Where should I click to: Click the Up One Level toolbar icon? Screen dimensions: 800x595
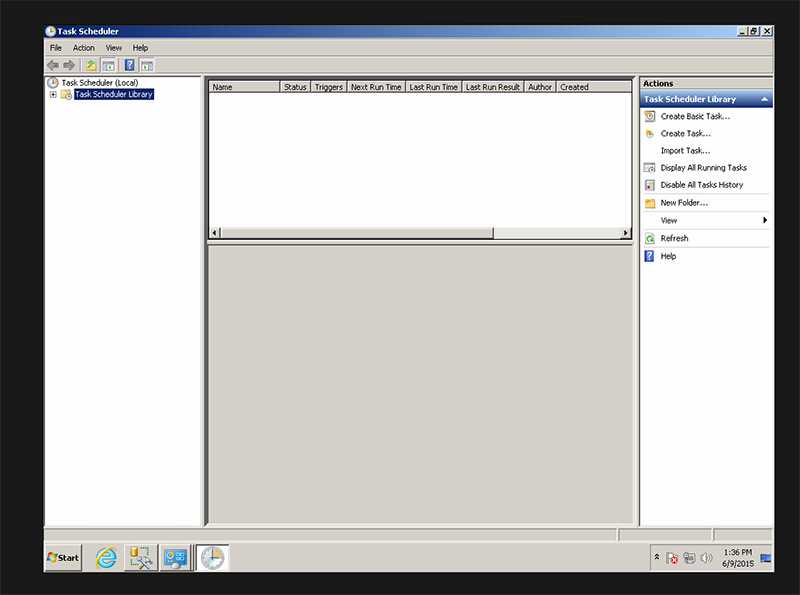click(91, 65)
